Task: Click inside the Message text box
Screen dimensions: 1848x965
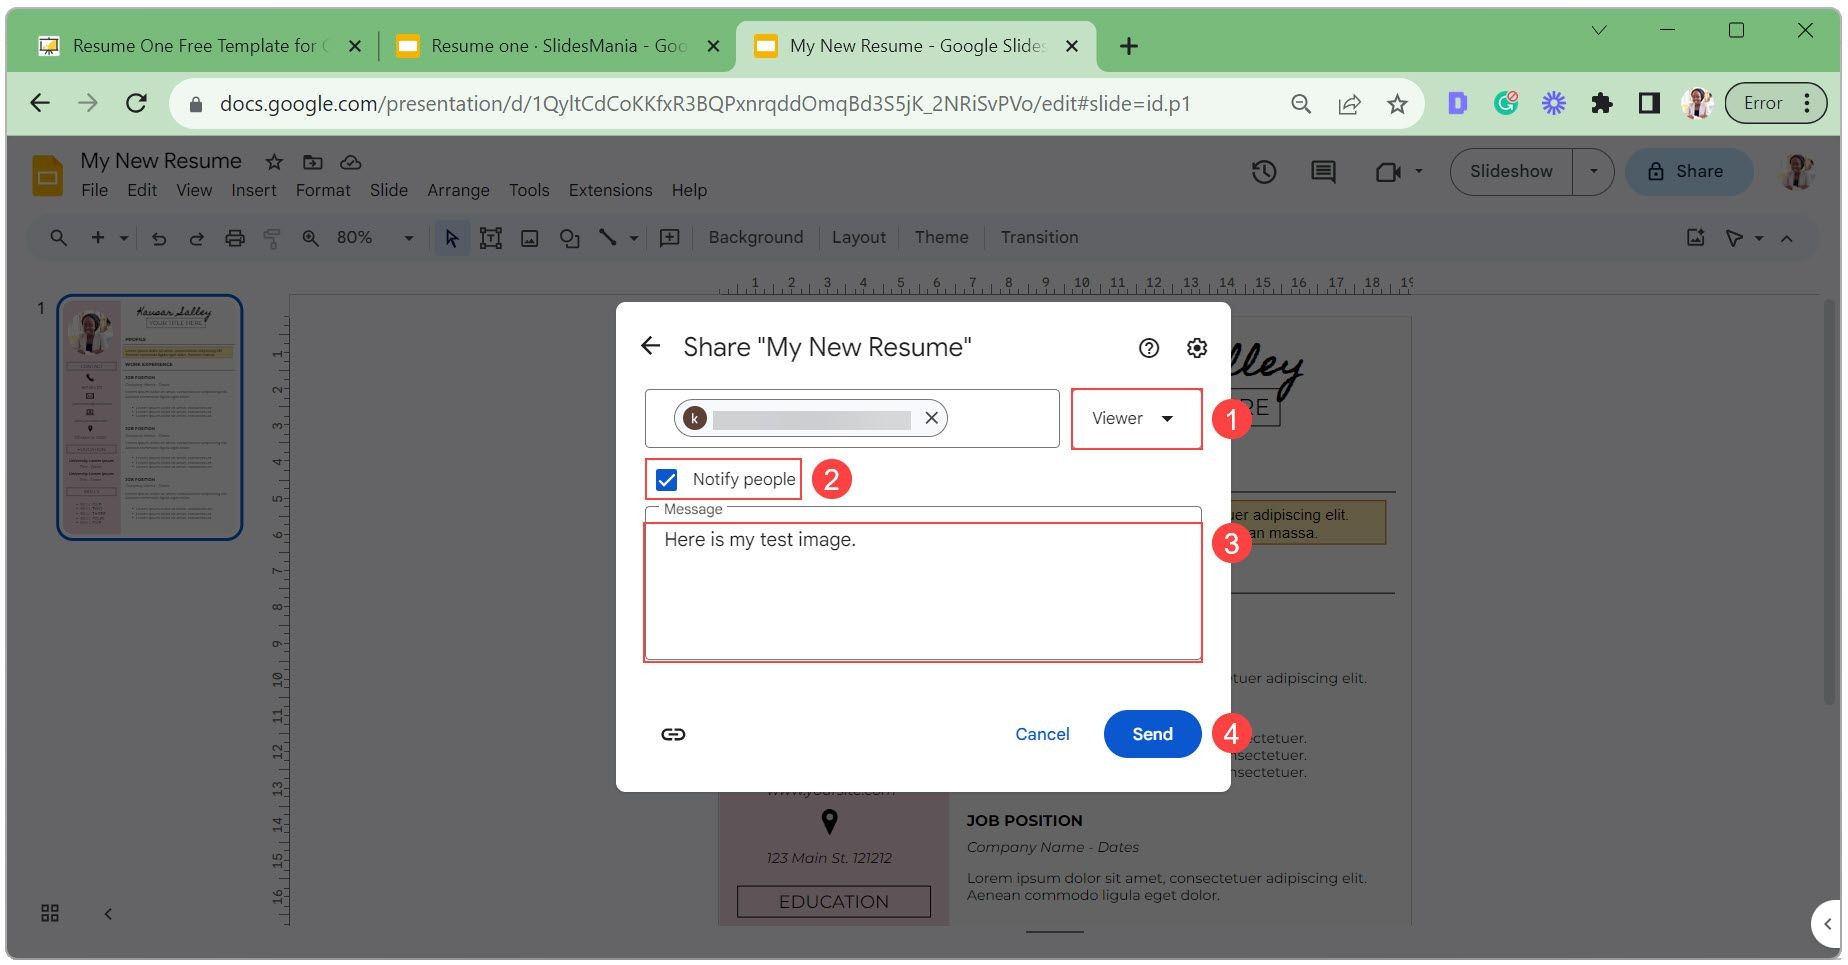Action: (923, 591)
